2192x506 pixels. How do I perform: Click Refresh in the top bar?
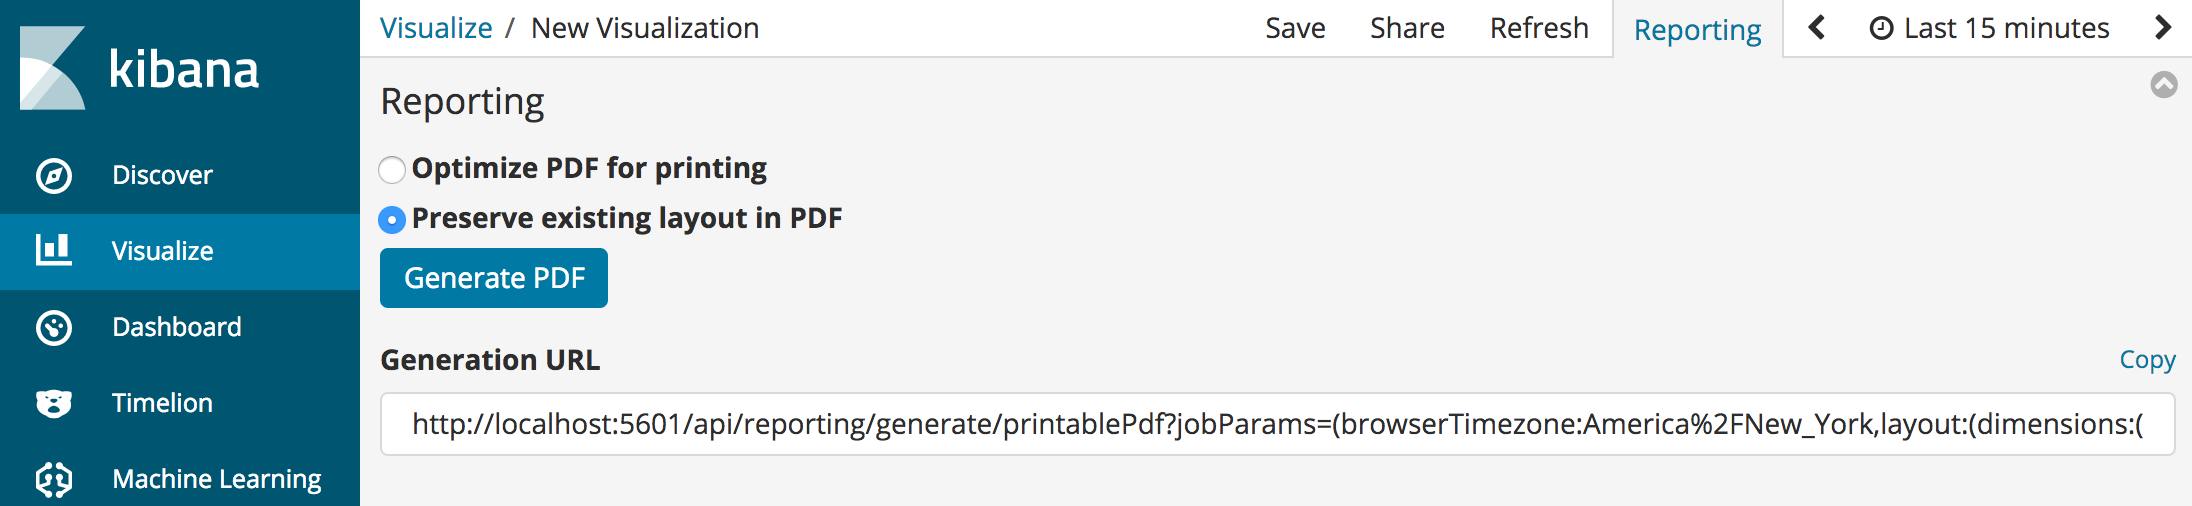coord(1539,28)
